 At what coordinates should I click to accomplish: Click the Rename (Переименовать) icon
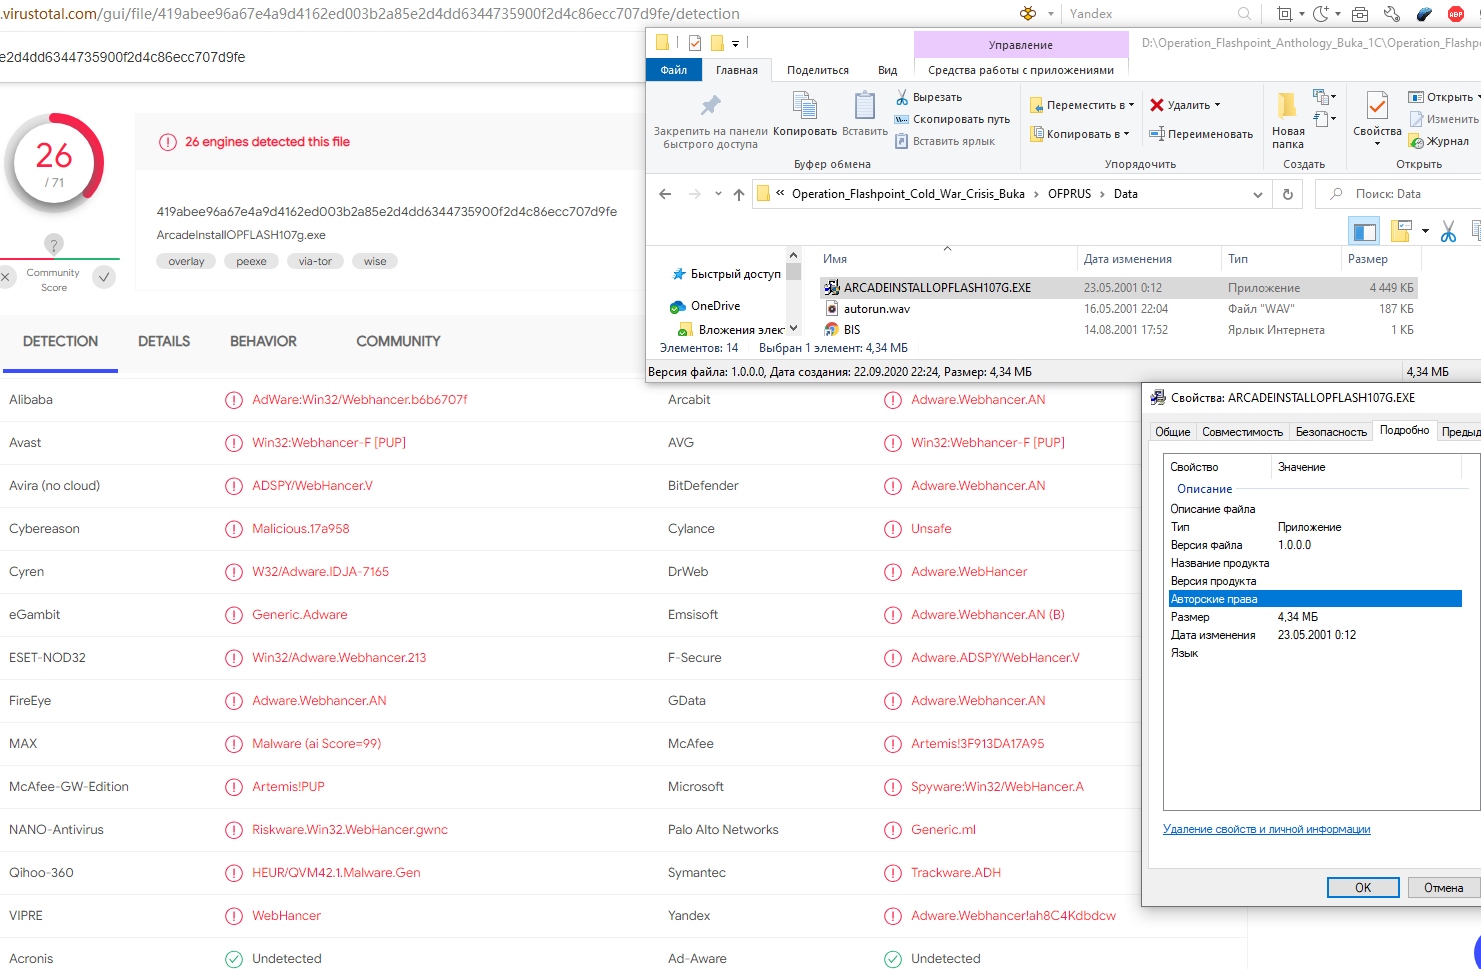(x=1157, y=134)
